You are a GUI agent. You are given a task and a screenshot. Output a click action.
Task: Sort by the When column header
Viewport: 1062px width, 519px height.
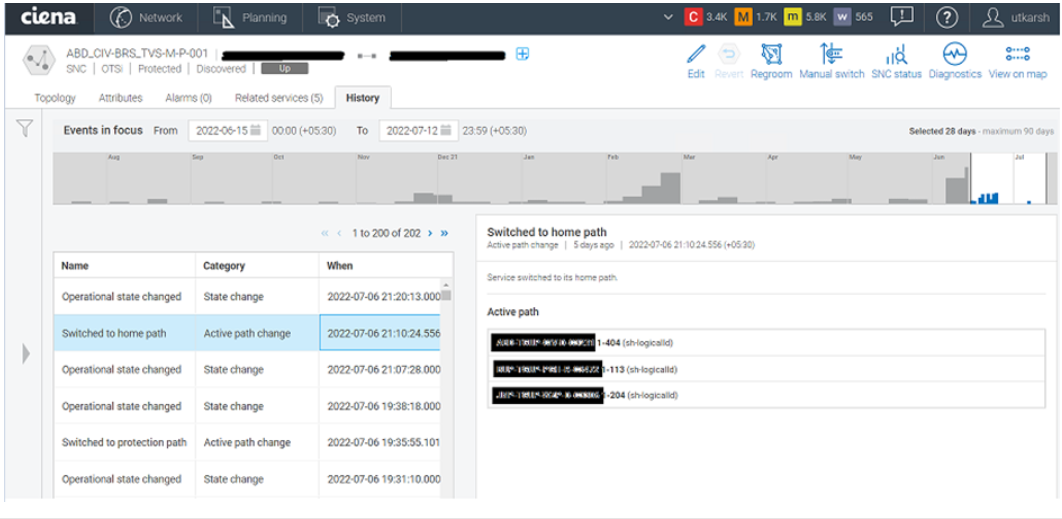pyautogui.click(x=386, y=266)
